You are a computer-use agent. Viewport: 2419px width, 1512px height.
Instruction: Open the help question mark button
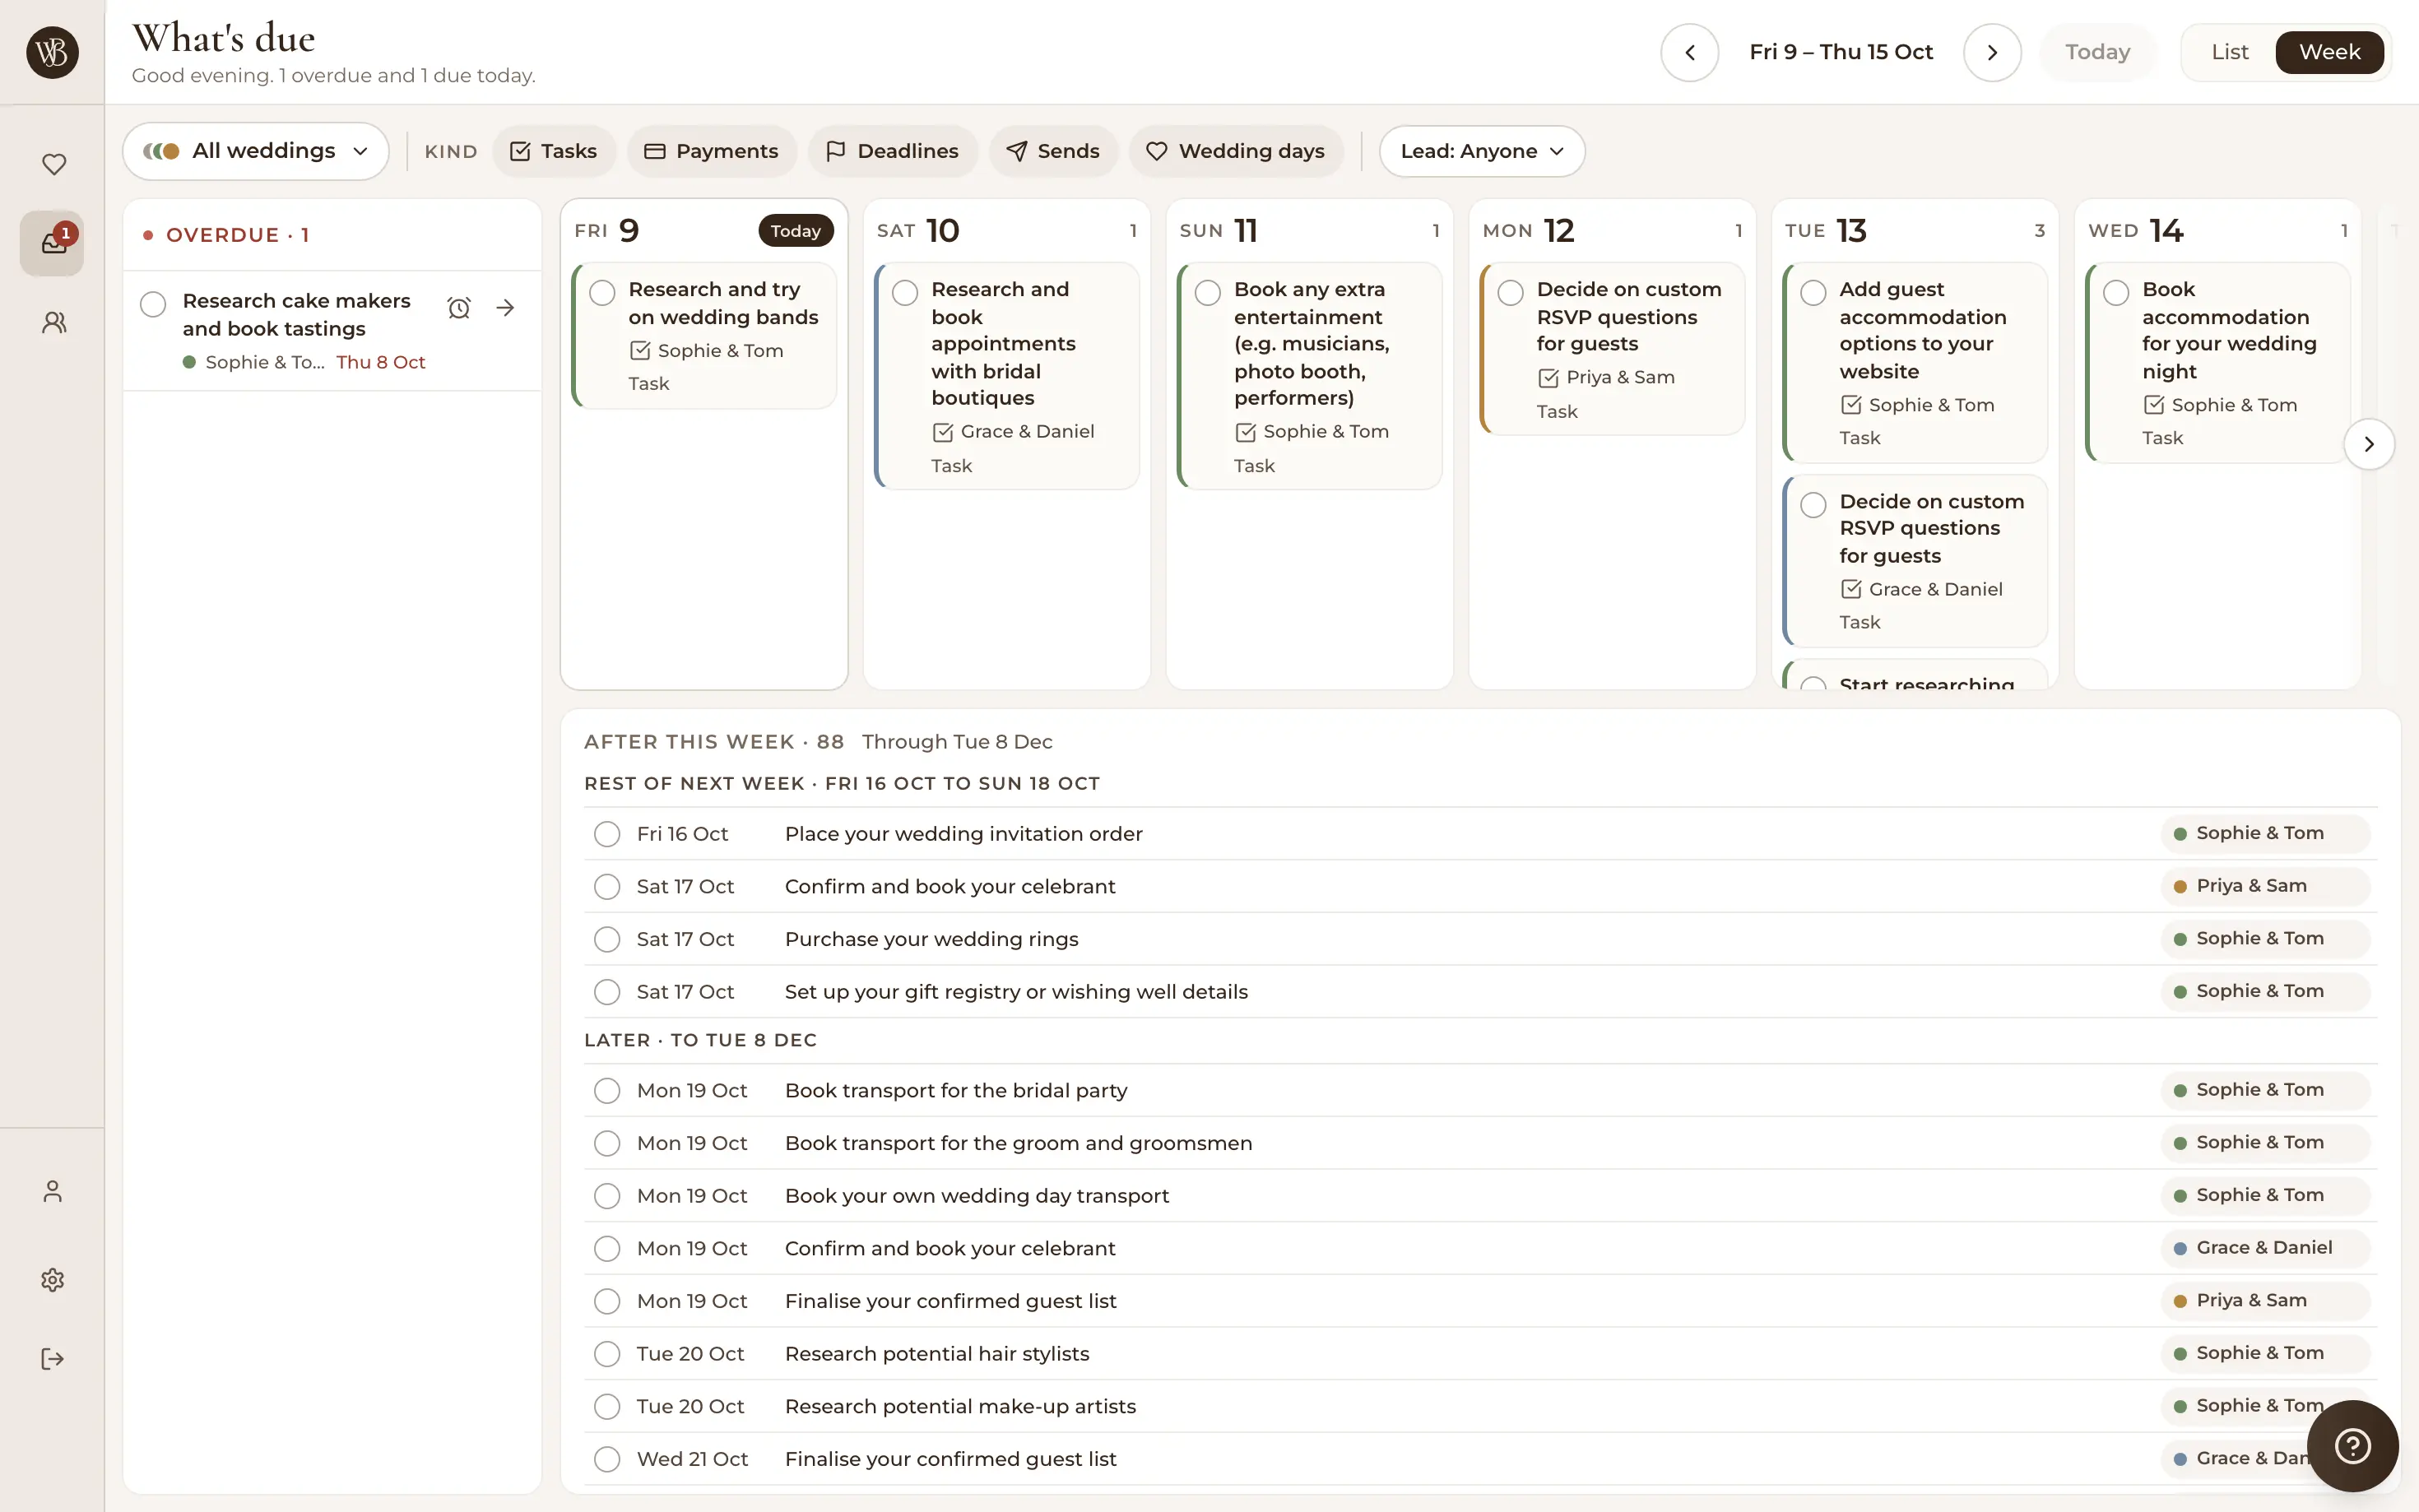click(x=2352, y=1445)
